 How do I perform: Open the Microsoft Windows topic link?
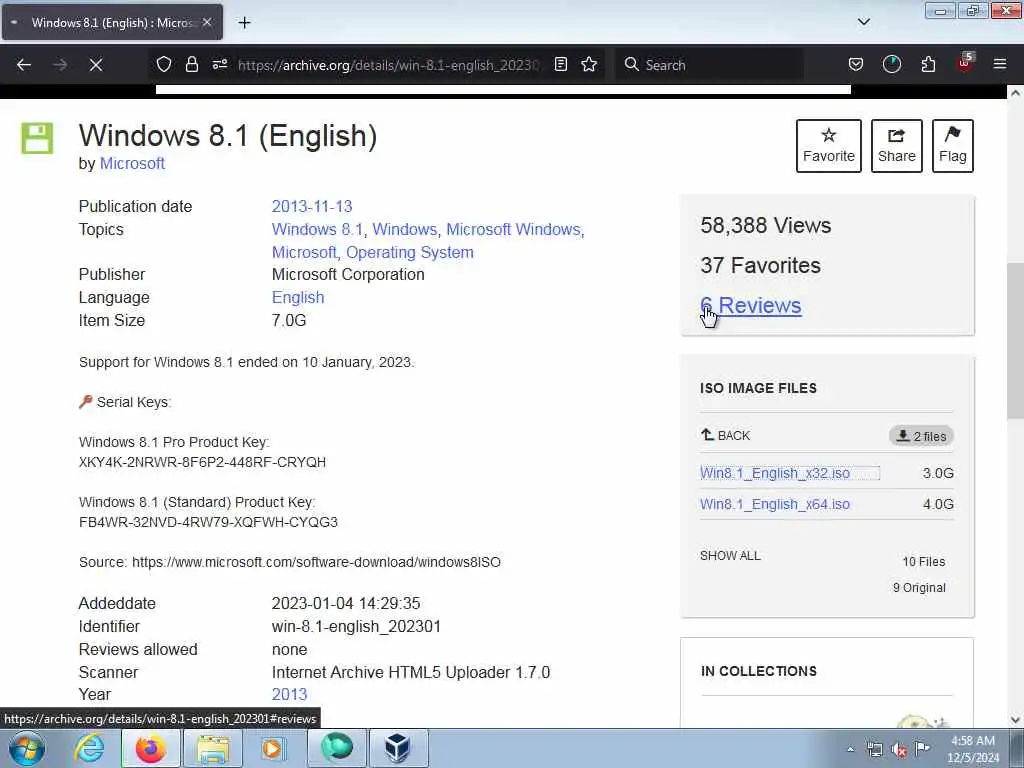pos(513,229)
